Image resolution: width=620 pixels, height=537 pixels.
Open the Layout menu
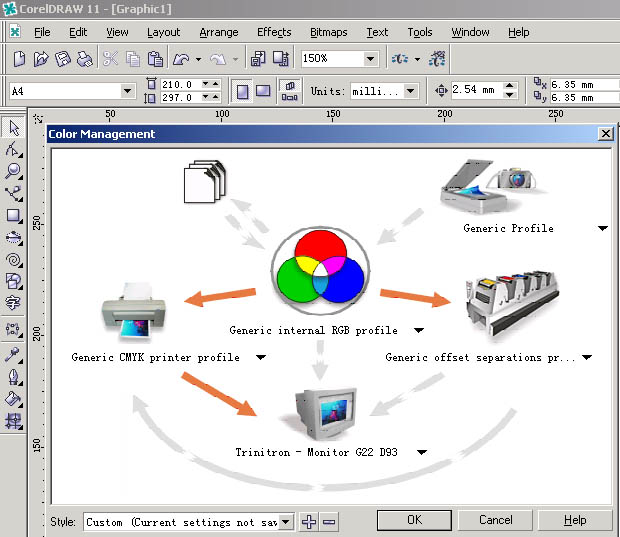coord(163,32)
